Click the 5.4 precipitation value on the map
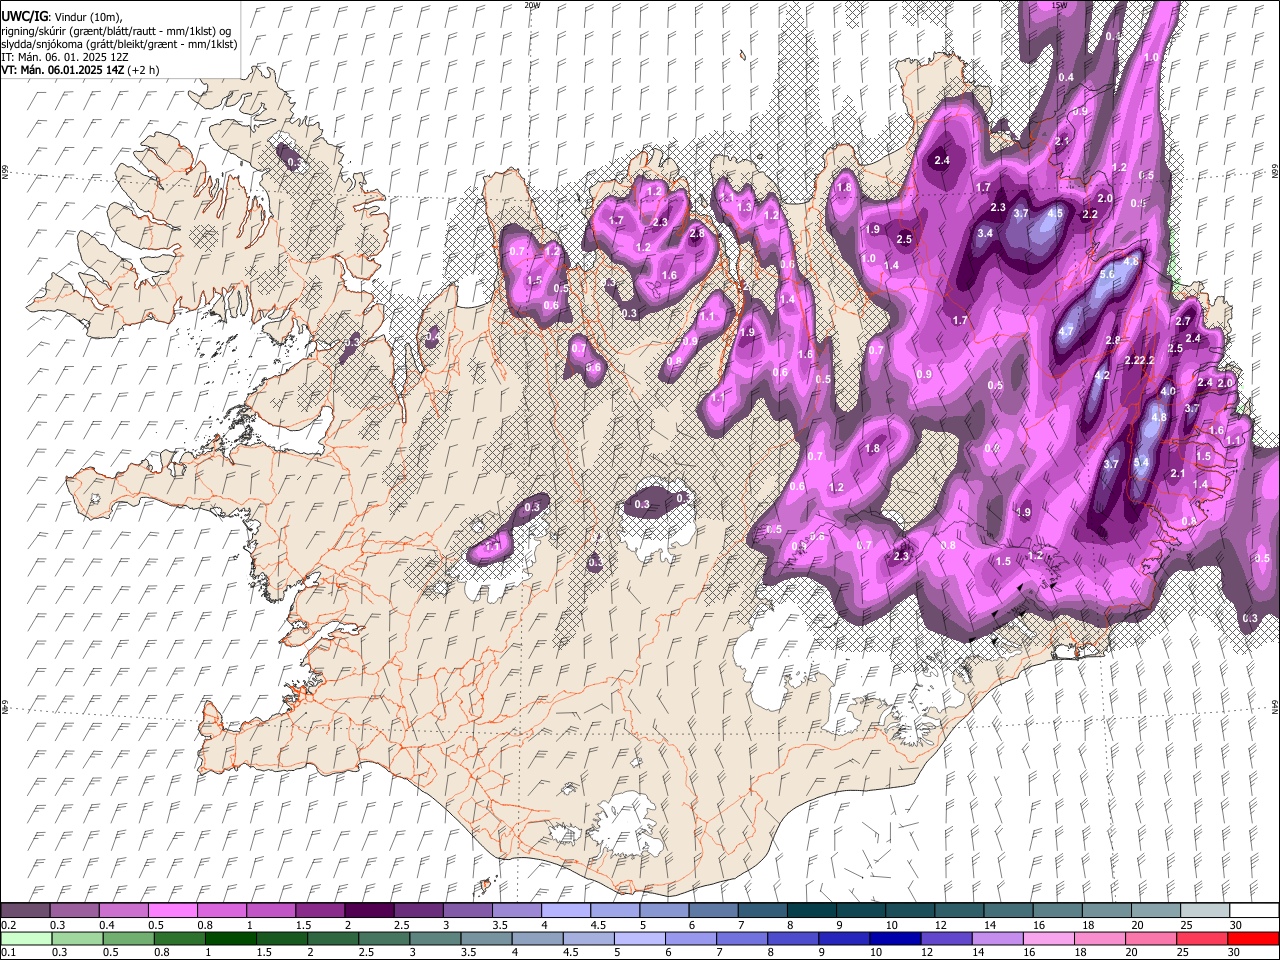The width and height of the screenshot is (1280, 960). (1141, 462)
